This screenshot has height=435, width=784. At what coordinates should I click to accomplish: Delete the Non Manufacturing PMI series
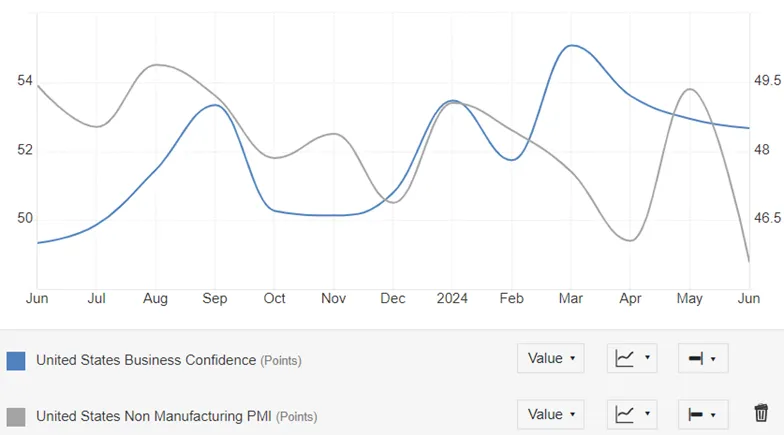coord(761,413)
